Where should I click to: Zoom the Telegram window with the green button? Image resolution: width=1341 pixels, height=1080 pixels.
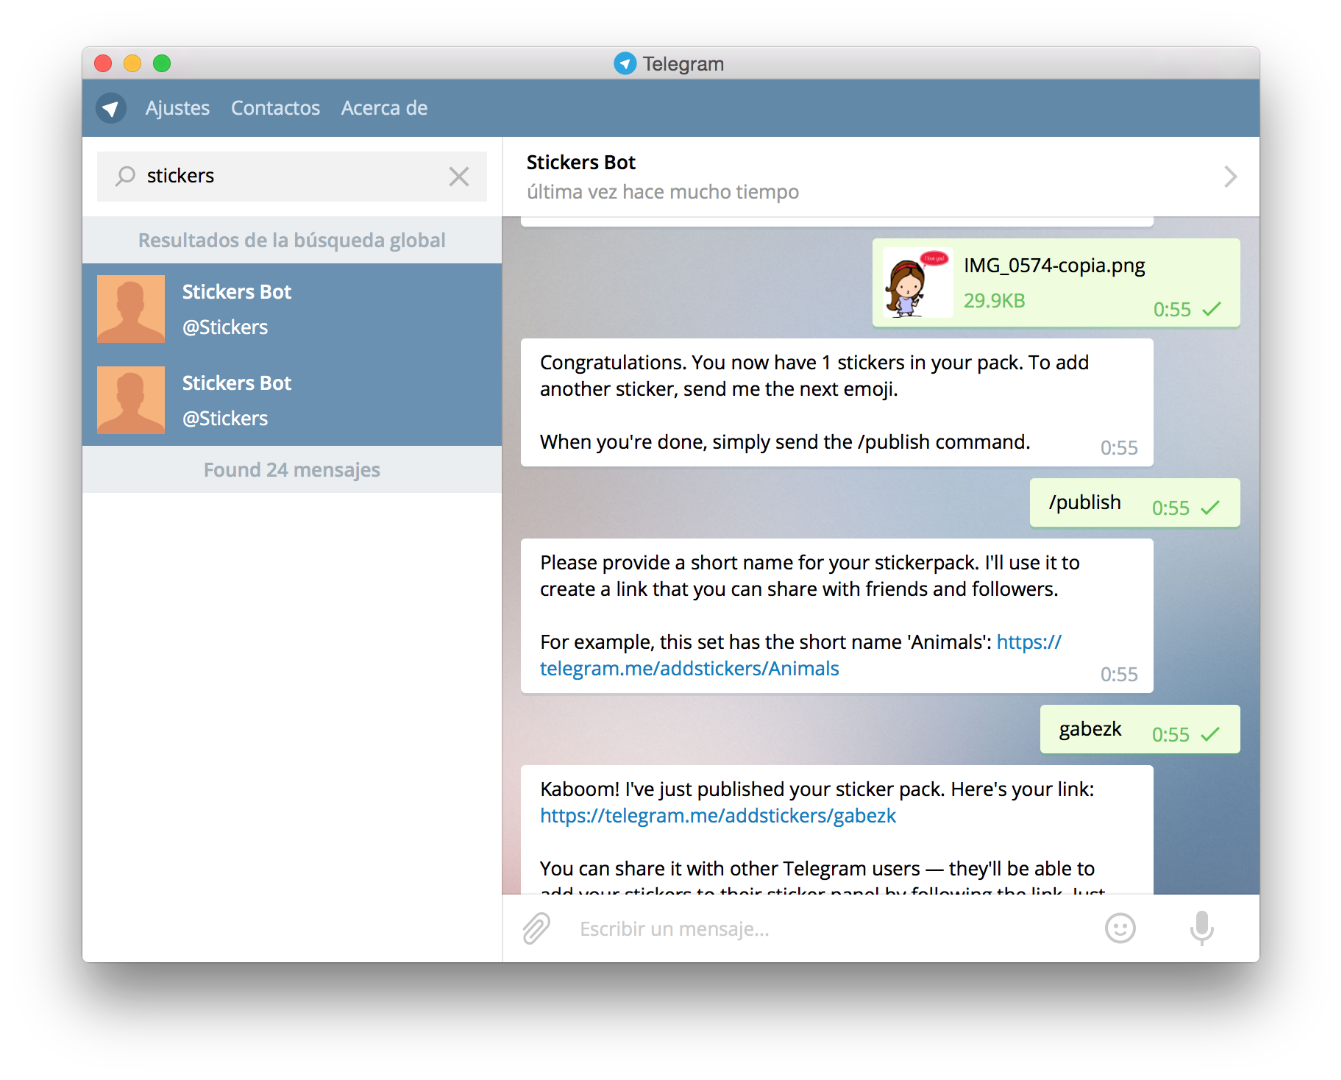[162, 63]
